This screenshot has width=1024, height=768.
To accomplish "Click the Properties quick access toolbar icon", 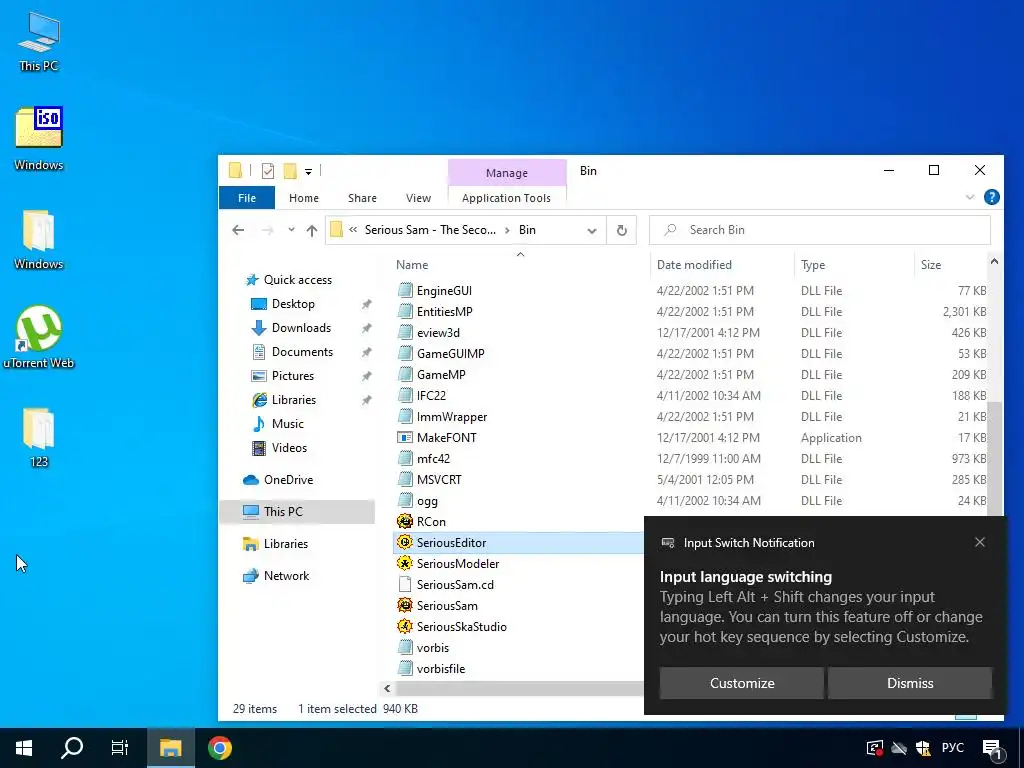I will pos(268,171).
